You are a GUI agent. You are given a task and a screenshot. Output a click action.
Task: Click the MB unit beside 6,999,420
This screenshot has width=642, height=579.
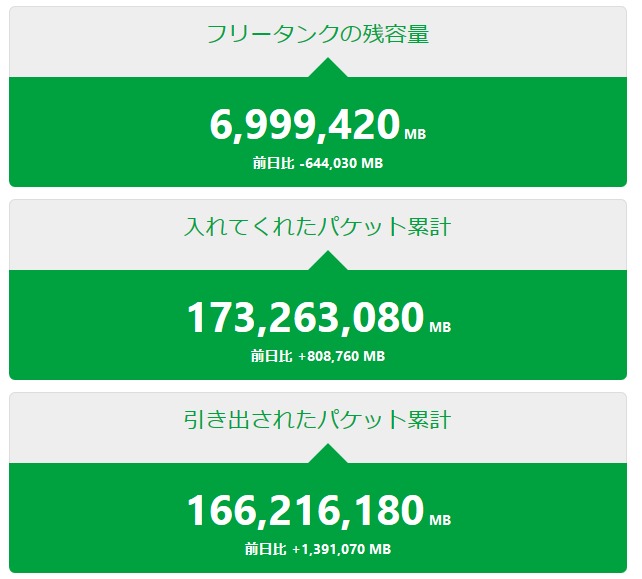click(415, 134)
